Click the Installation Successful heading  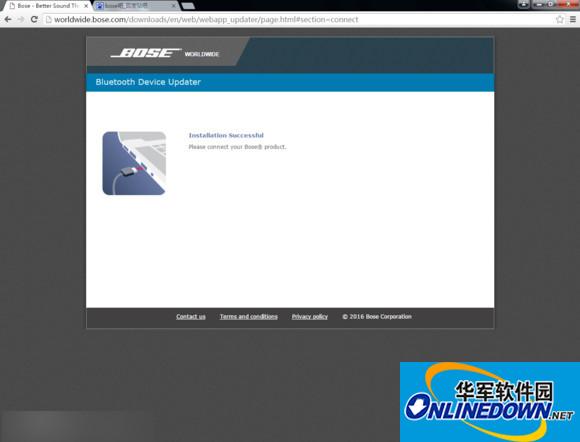(x=226, y=135)
